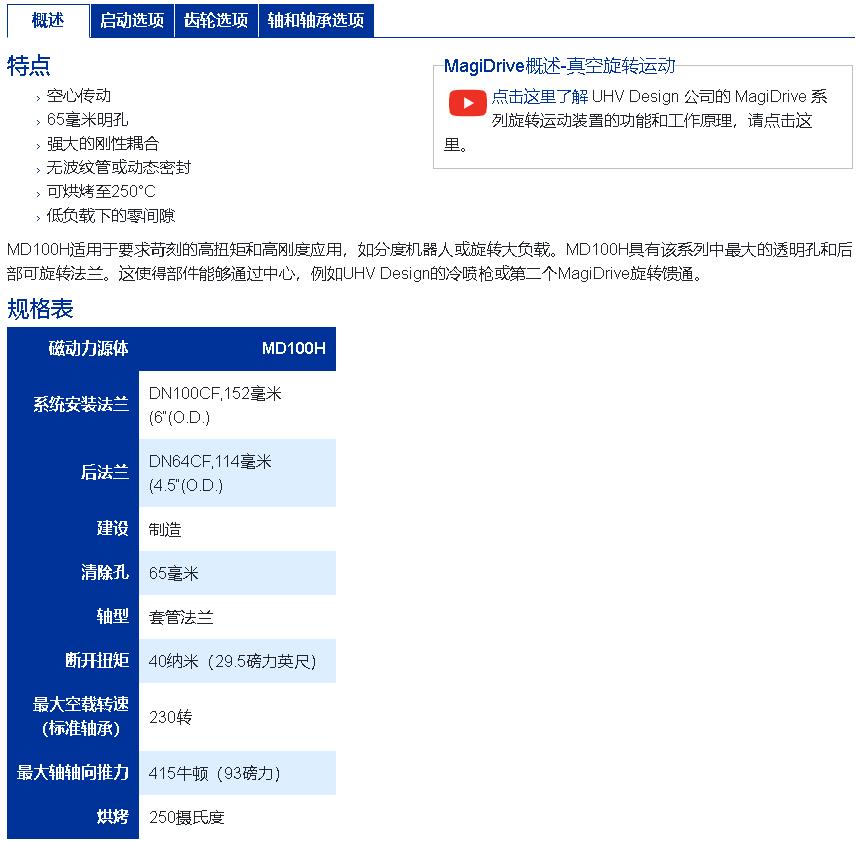Switch to the 概述 tab
The image size is (859, 841).
[x=48, y=21]
